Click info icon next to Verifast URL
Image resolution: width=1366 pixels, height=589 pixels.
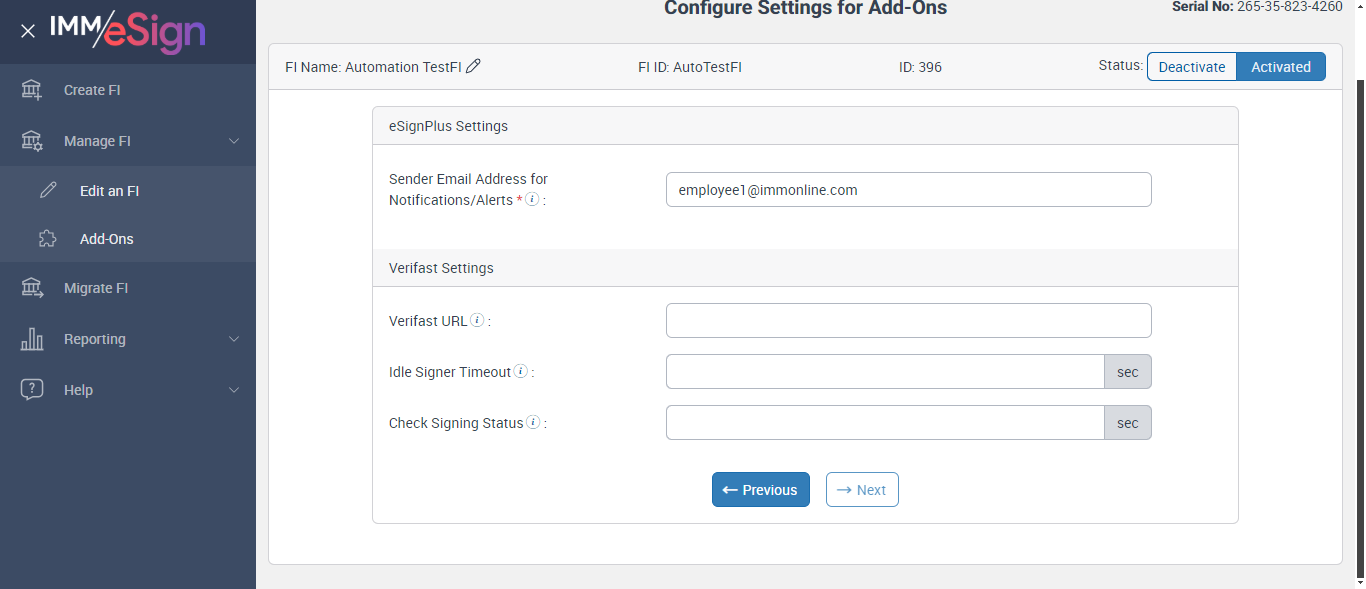(477, 321)
